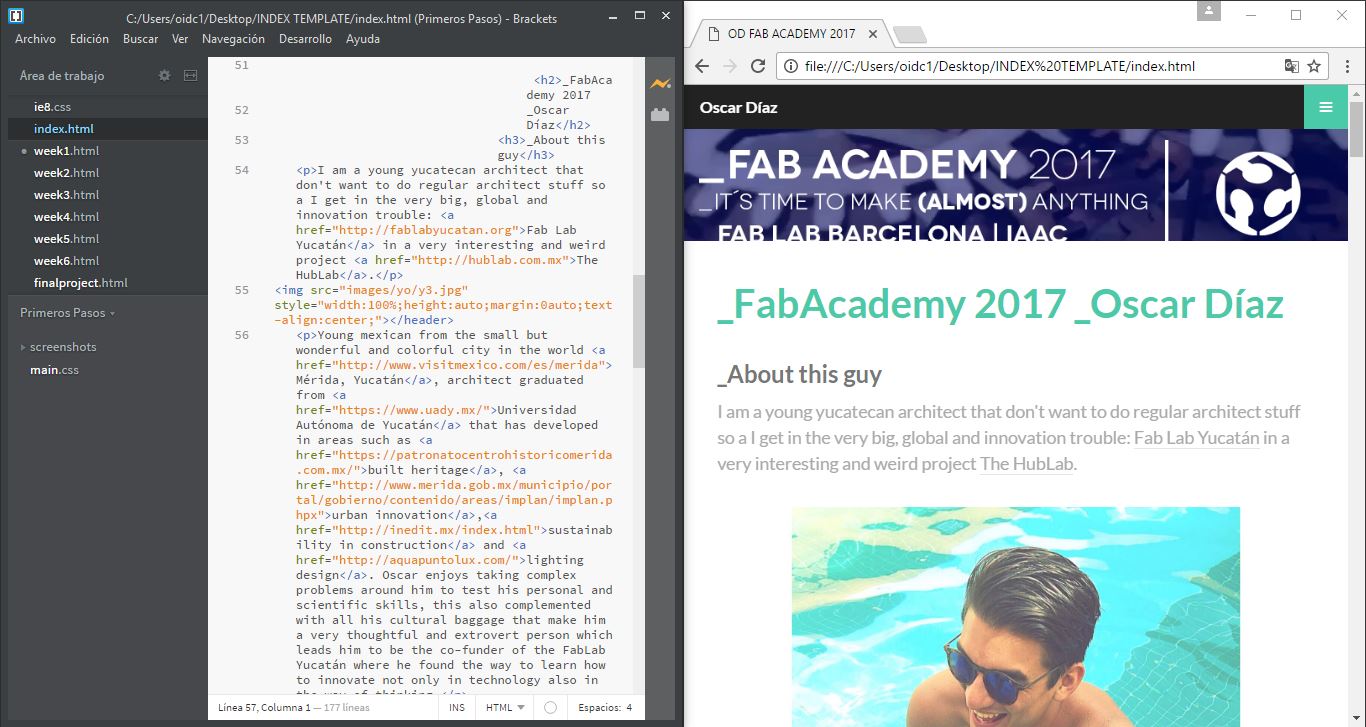The height and width of the screenshot is (727, 1366).
Task: Click Brackets editor vertical scrollbar thumb
Action: (639, 323)
